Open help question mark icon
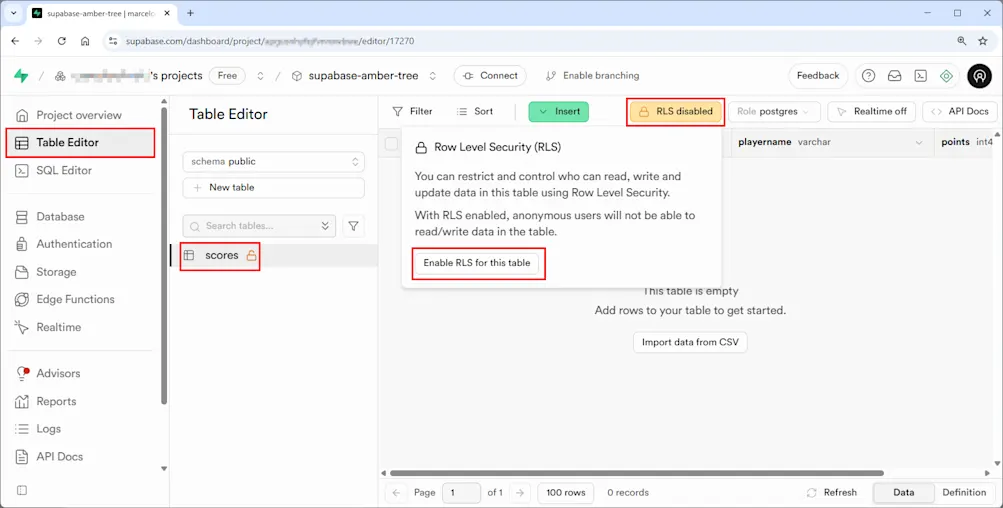 [x=868, y=75]
